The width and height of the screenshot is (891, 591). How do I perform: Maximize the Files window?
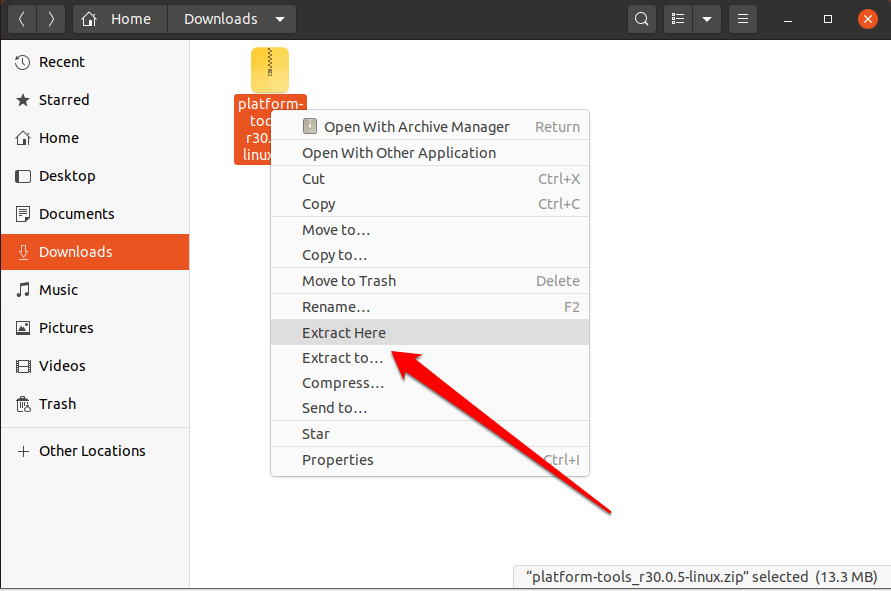[x=828, y=19]
